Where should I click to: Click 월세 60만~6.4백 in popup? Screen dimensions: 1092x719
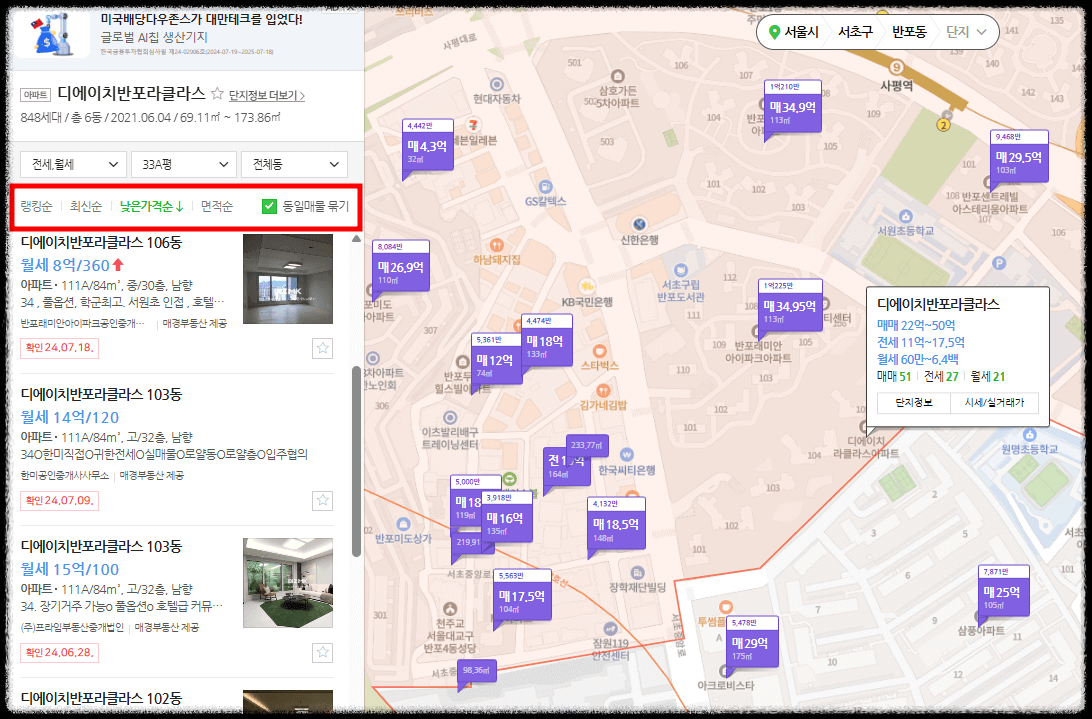tap(917, 359)
